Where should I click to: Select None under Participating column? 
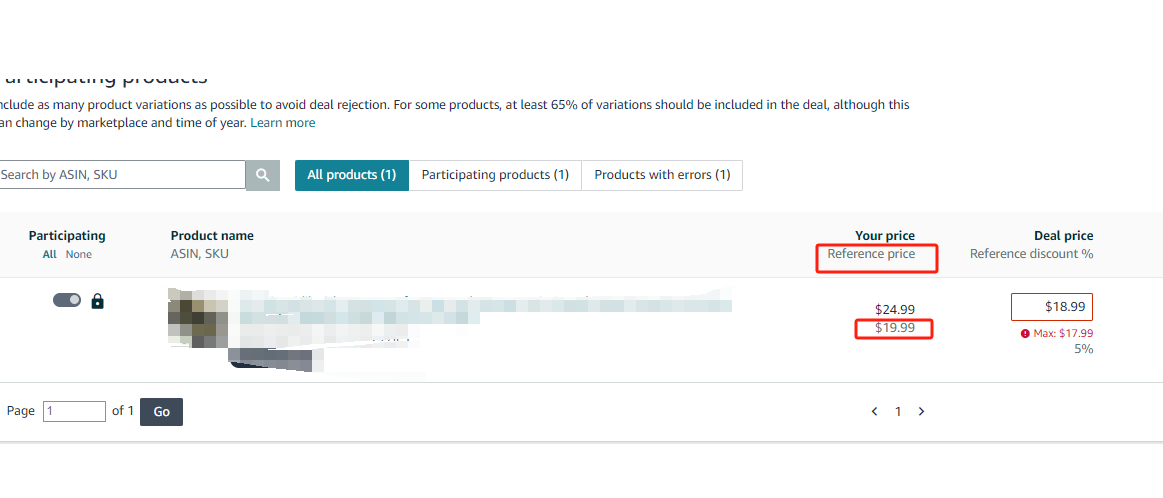point(79,254)
